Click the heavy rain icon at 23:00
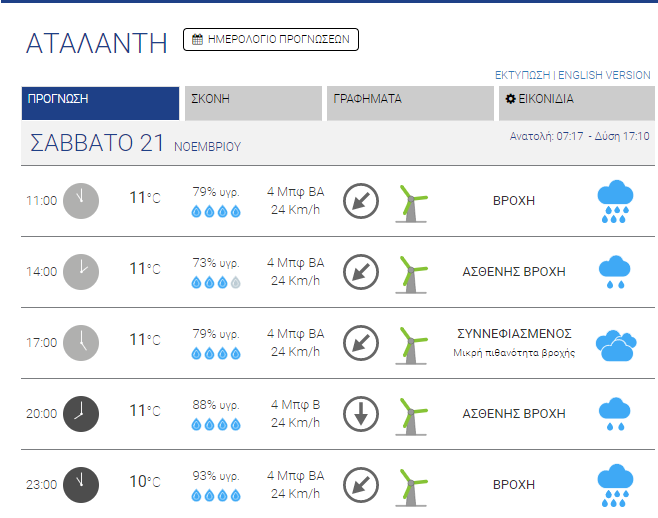Viewport: 658px width, 518px height. (615, 485)
